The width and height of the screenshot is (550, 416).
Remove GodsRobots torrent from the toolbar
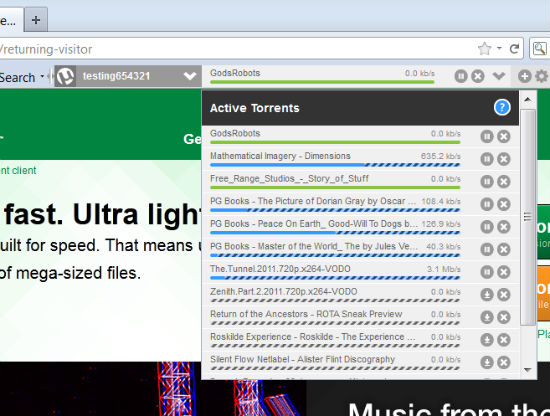coord(478,76)
